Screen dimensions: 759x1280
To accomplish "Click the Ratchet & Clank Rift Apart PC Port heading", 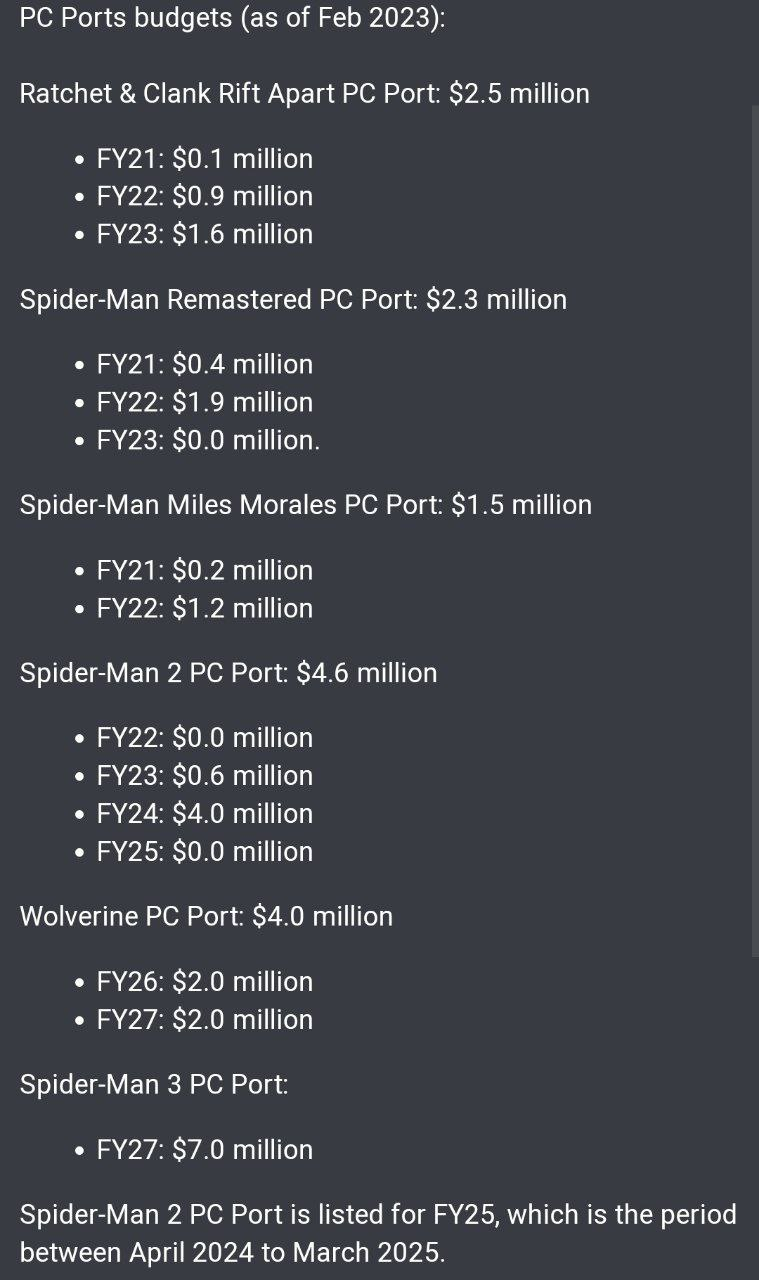I will tap(304, 93).
